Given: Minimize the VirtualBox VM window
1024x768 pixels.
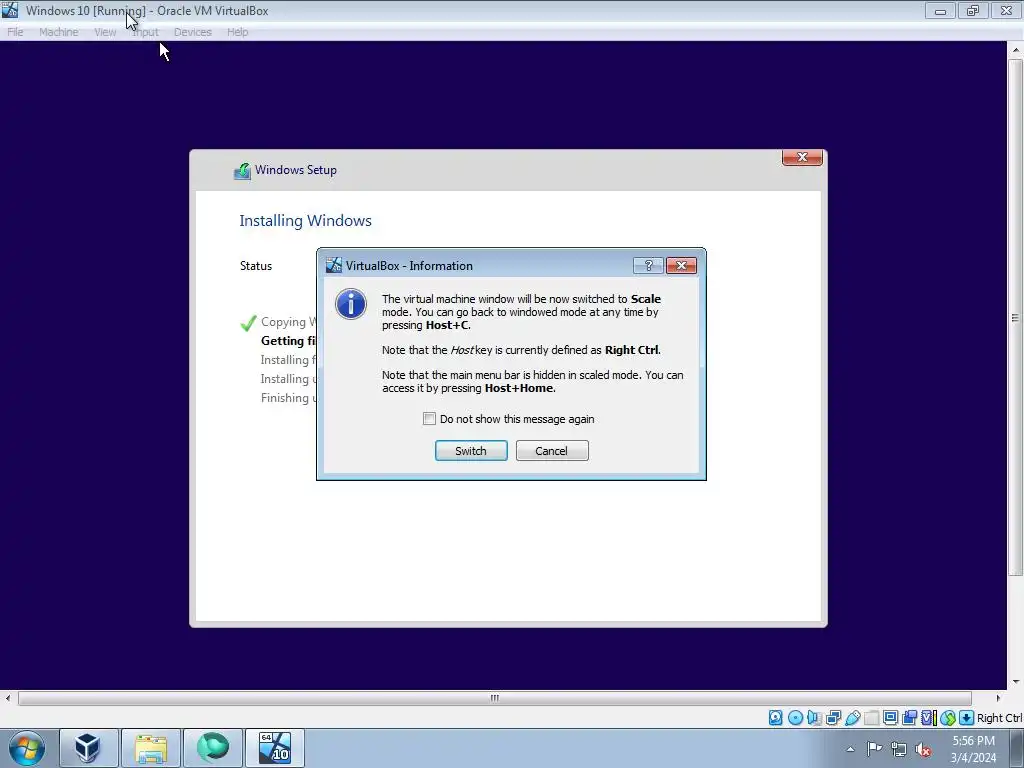Looking at the screenshot, I should pos(940,10).
